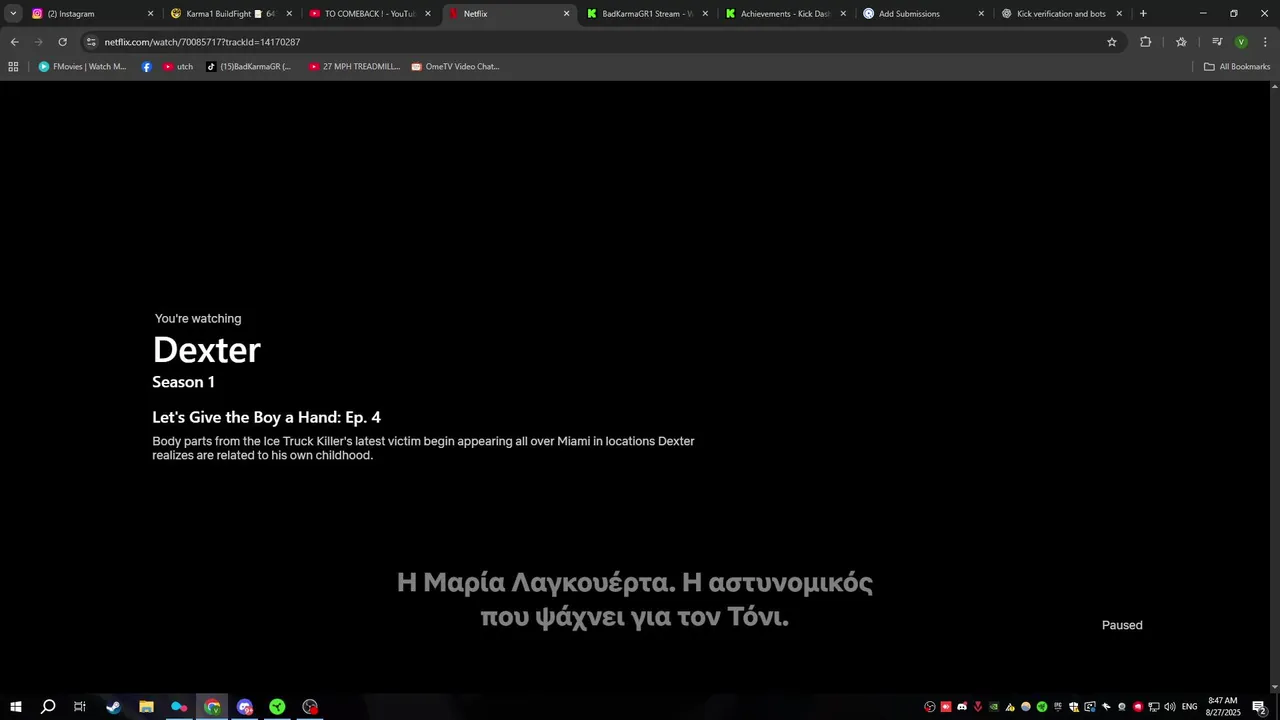Open the notification center icon
Screen dimensions: 1280x720
point(1259,707)
